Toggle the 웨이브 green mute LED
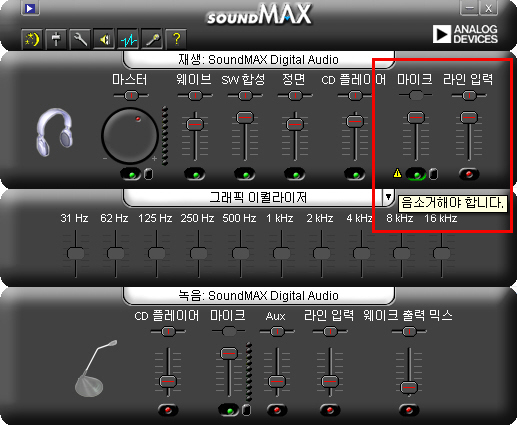Viewport: 517px width, 425px height. point(195,174)
